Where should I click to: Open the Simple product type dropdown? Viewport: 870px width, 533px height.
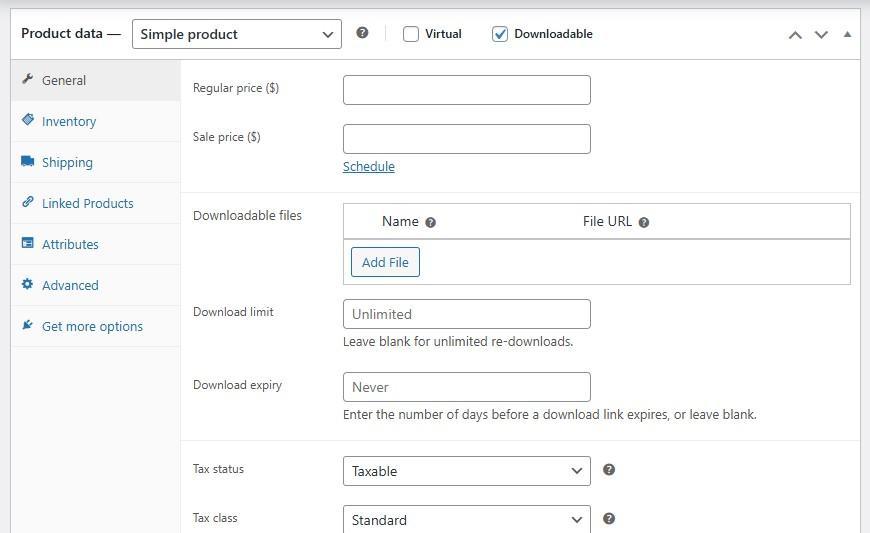click(237, 34)
